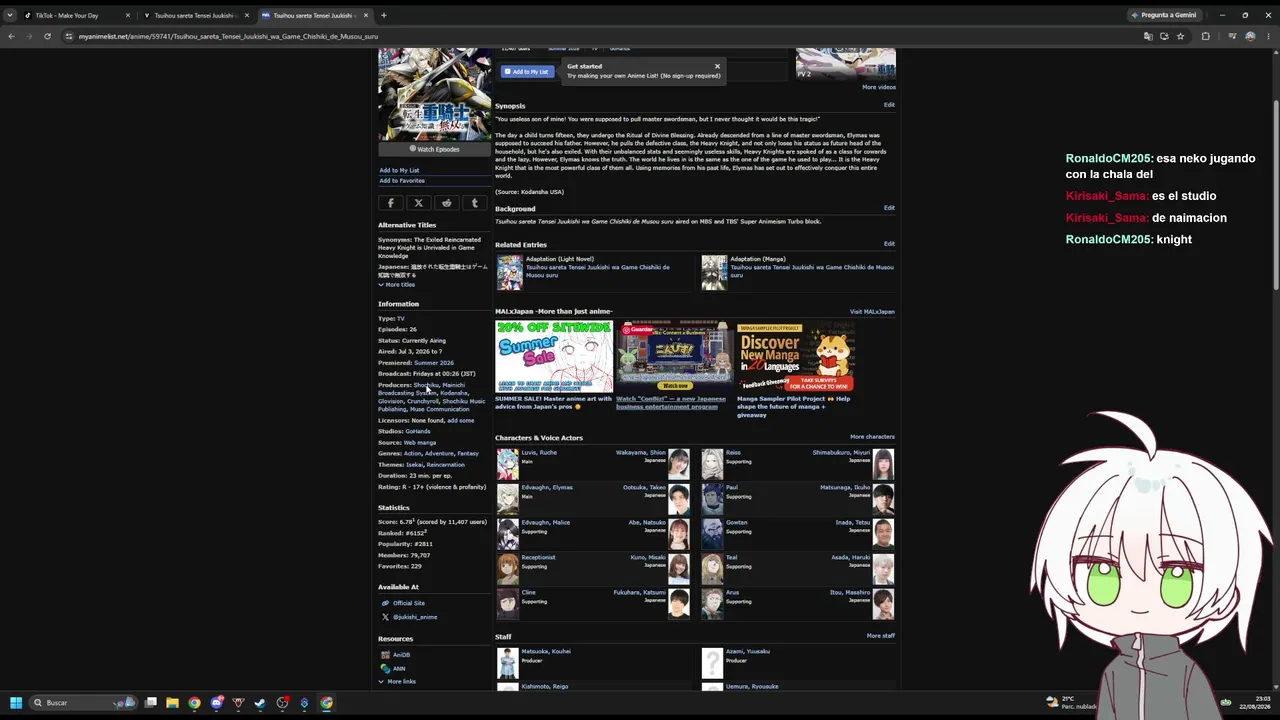This screenshot has height=720, width=1280.
Task: Open the Official Site link
Action: tap(408, 603)
